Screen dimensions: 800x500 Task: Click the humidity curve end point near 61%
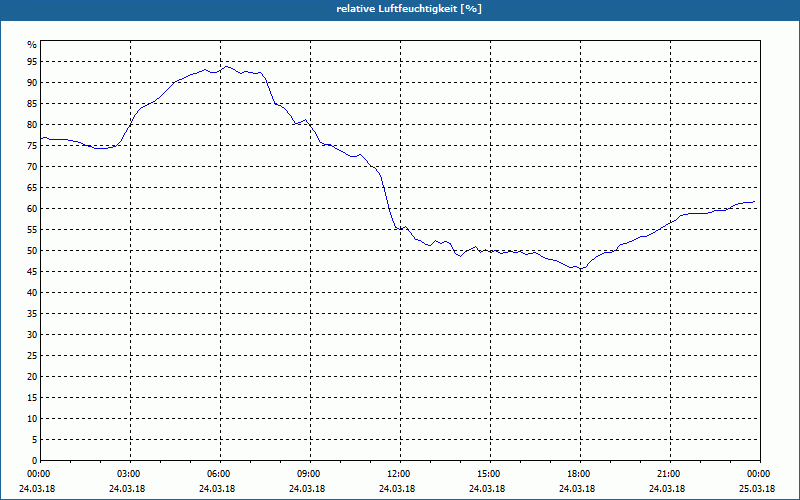(x=754, y=202)
